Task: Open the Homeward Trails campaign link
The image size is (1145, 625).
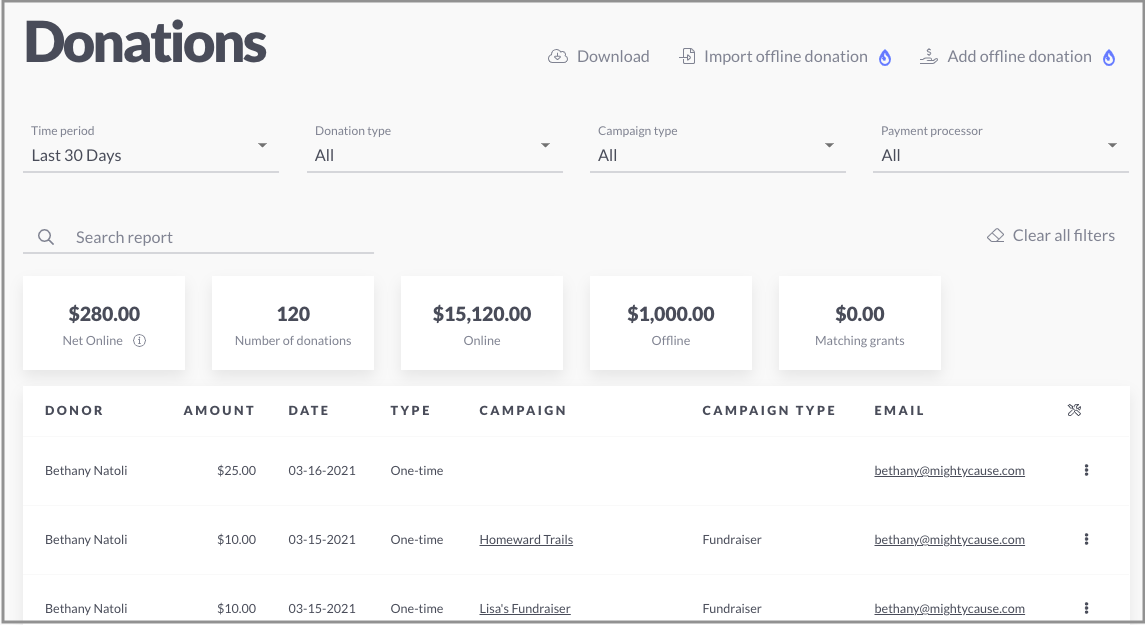Action: pyautogui.click(x=526, y=540)
